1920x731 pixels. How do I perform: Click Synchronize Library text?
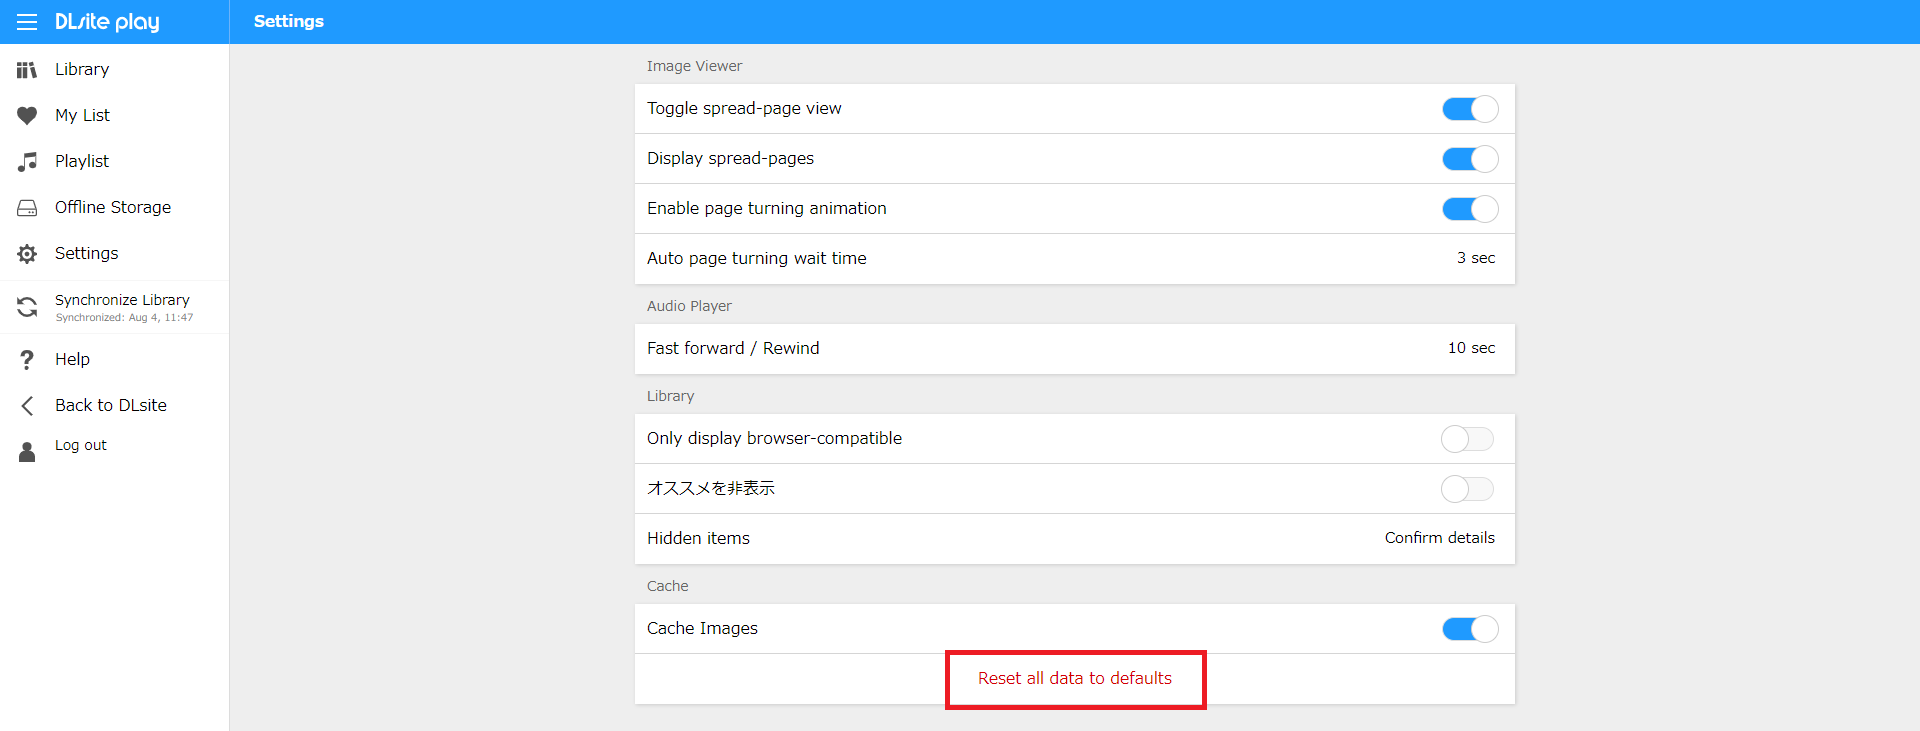pyautogui.click(x=122, y=300)
